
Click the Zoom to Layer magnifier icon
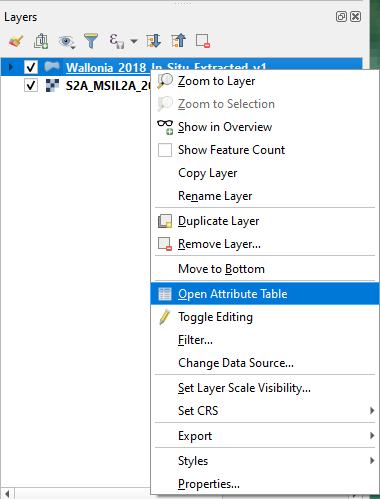(165, 81)
